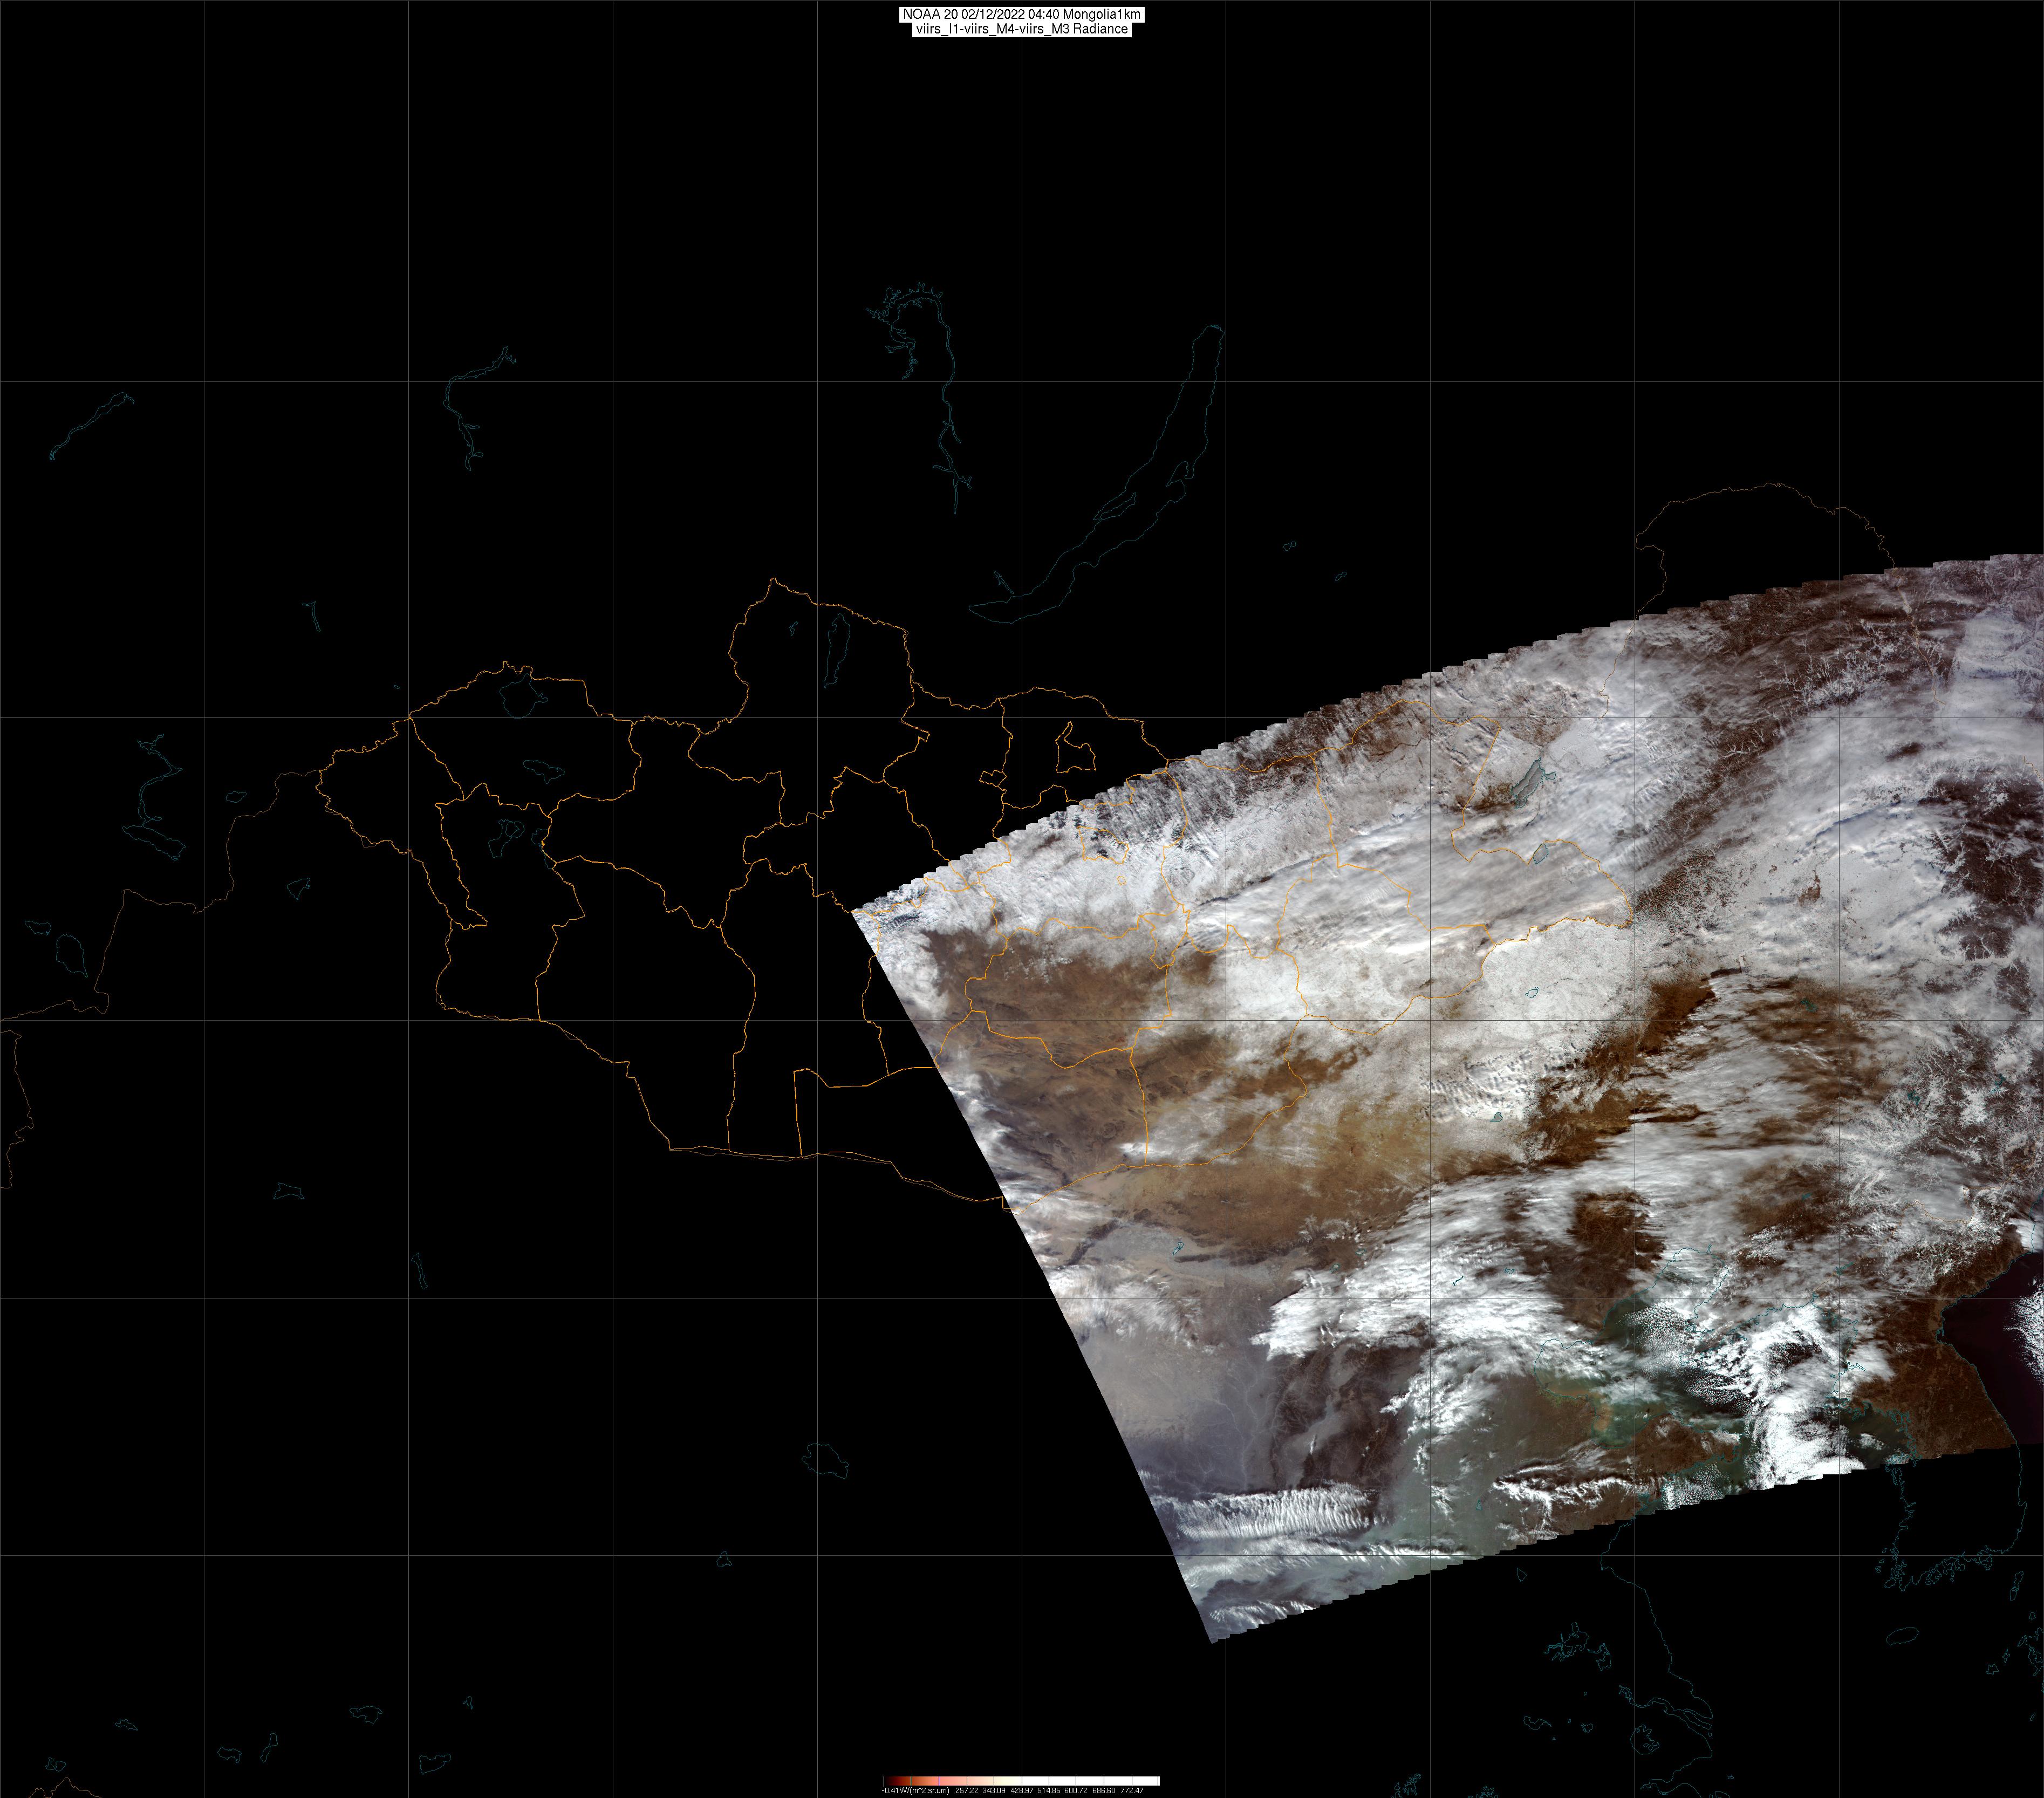Click the viirs_I1-viirs_M4-viirs_M3 Radiance label
This screenshot has width=2044, height=1798.
click(x=1021, y=29)
